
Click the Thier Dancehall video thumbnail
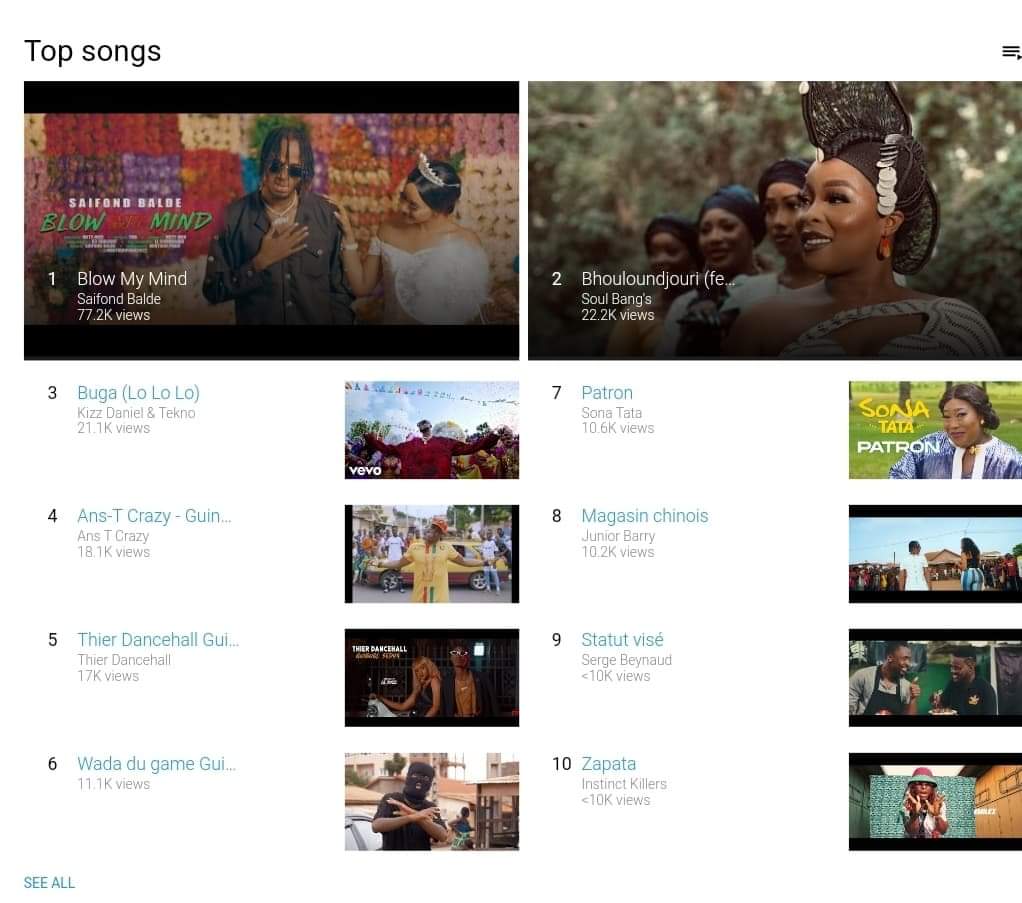[431, 677]
